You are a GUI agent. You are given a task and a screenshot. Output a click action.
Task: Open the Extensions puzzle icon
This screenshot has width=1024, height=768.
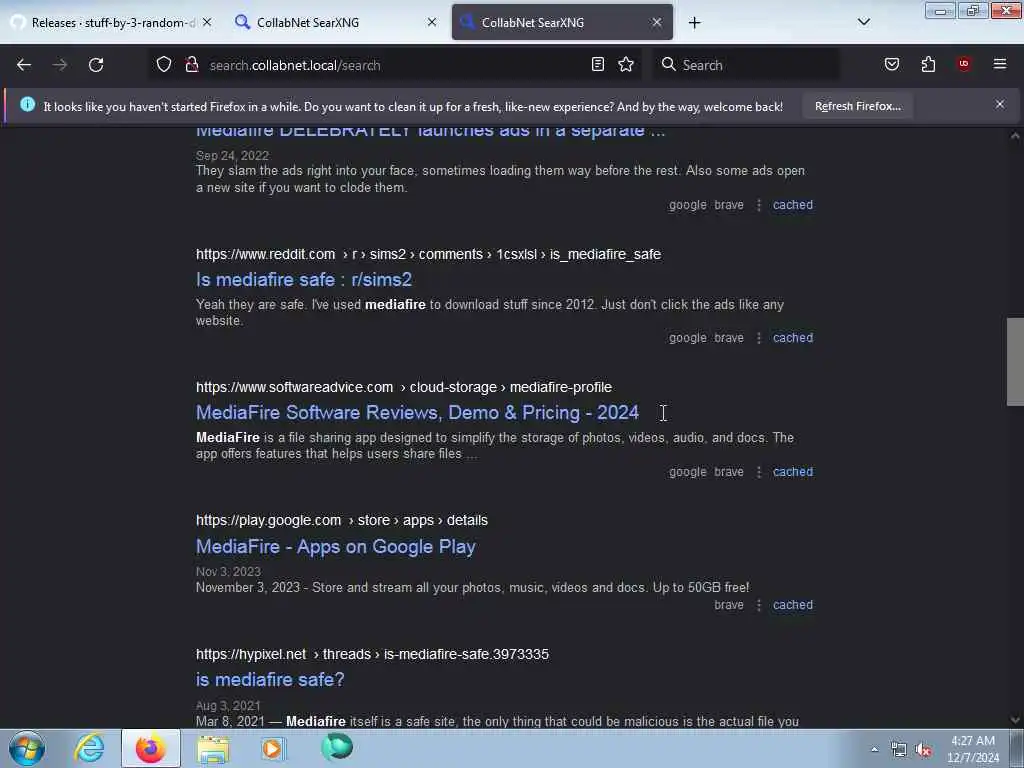928,64
